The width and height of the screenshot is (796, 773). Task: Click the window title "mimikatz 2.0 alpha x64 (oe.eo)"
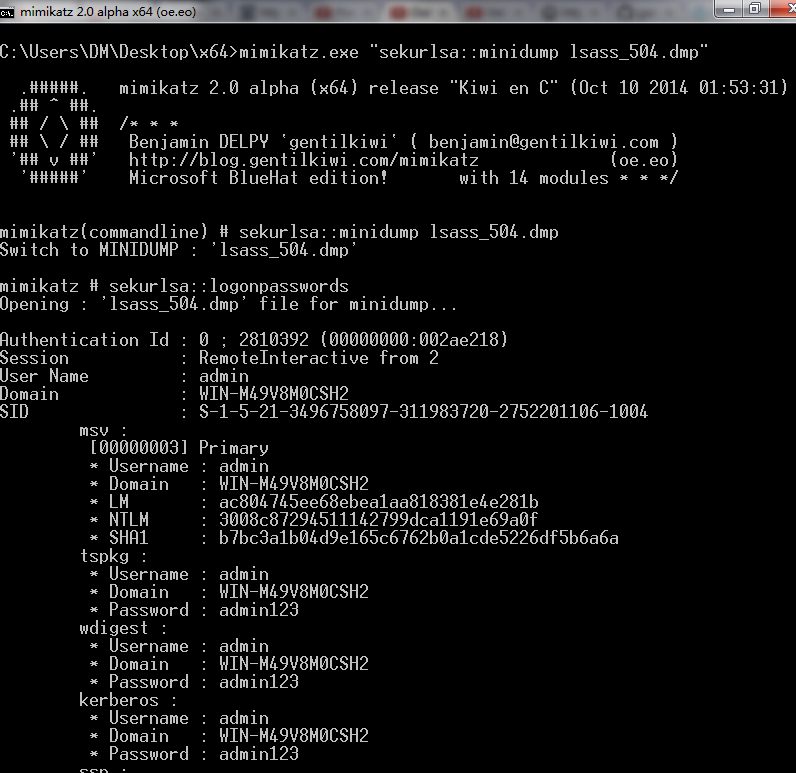[x=108, y=12]
